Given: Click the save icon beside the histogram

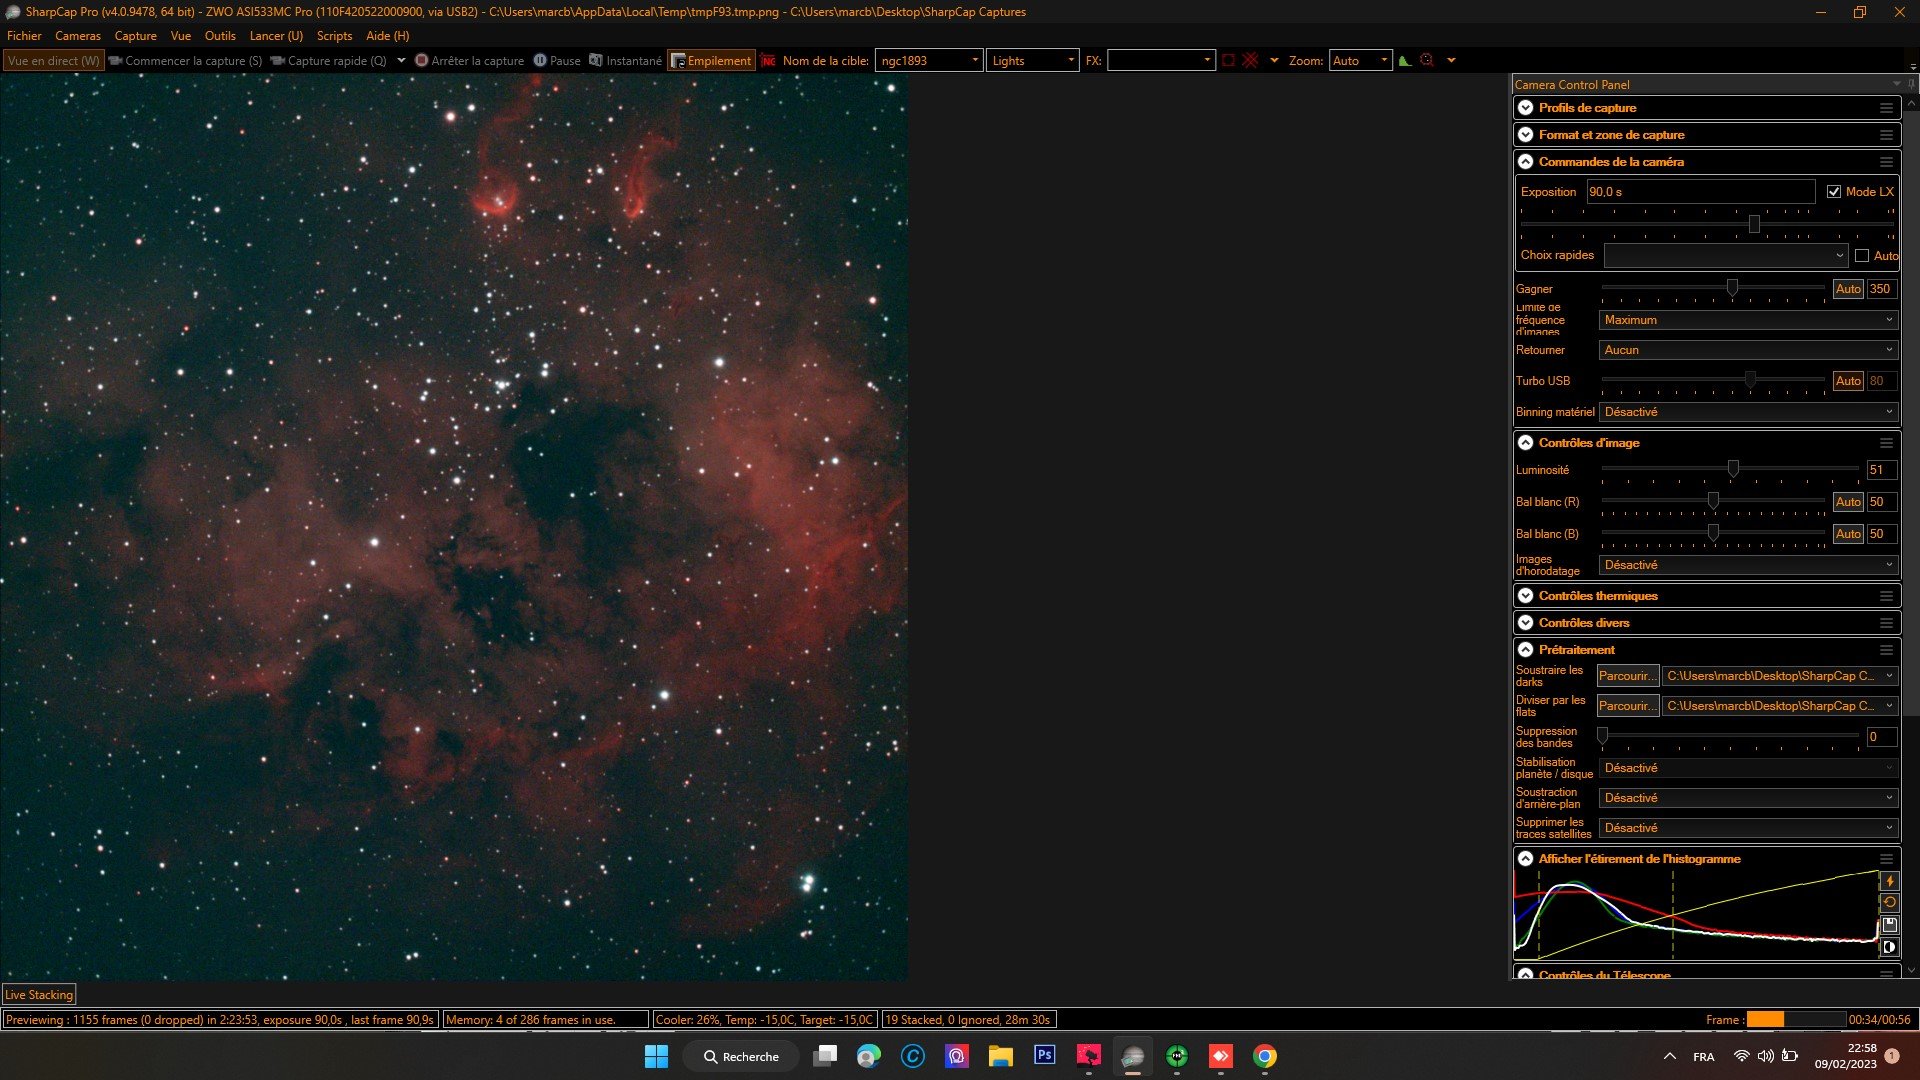Looking at the screenshot, I should pos(1889,925).
